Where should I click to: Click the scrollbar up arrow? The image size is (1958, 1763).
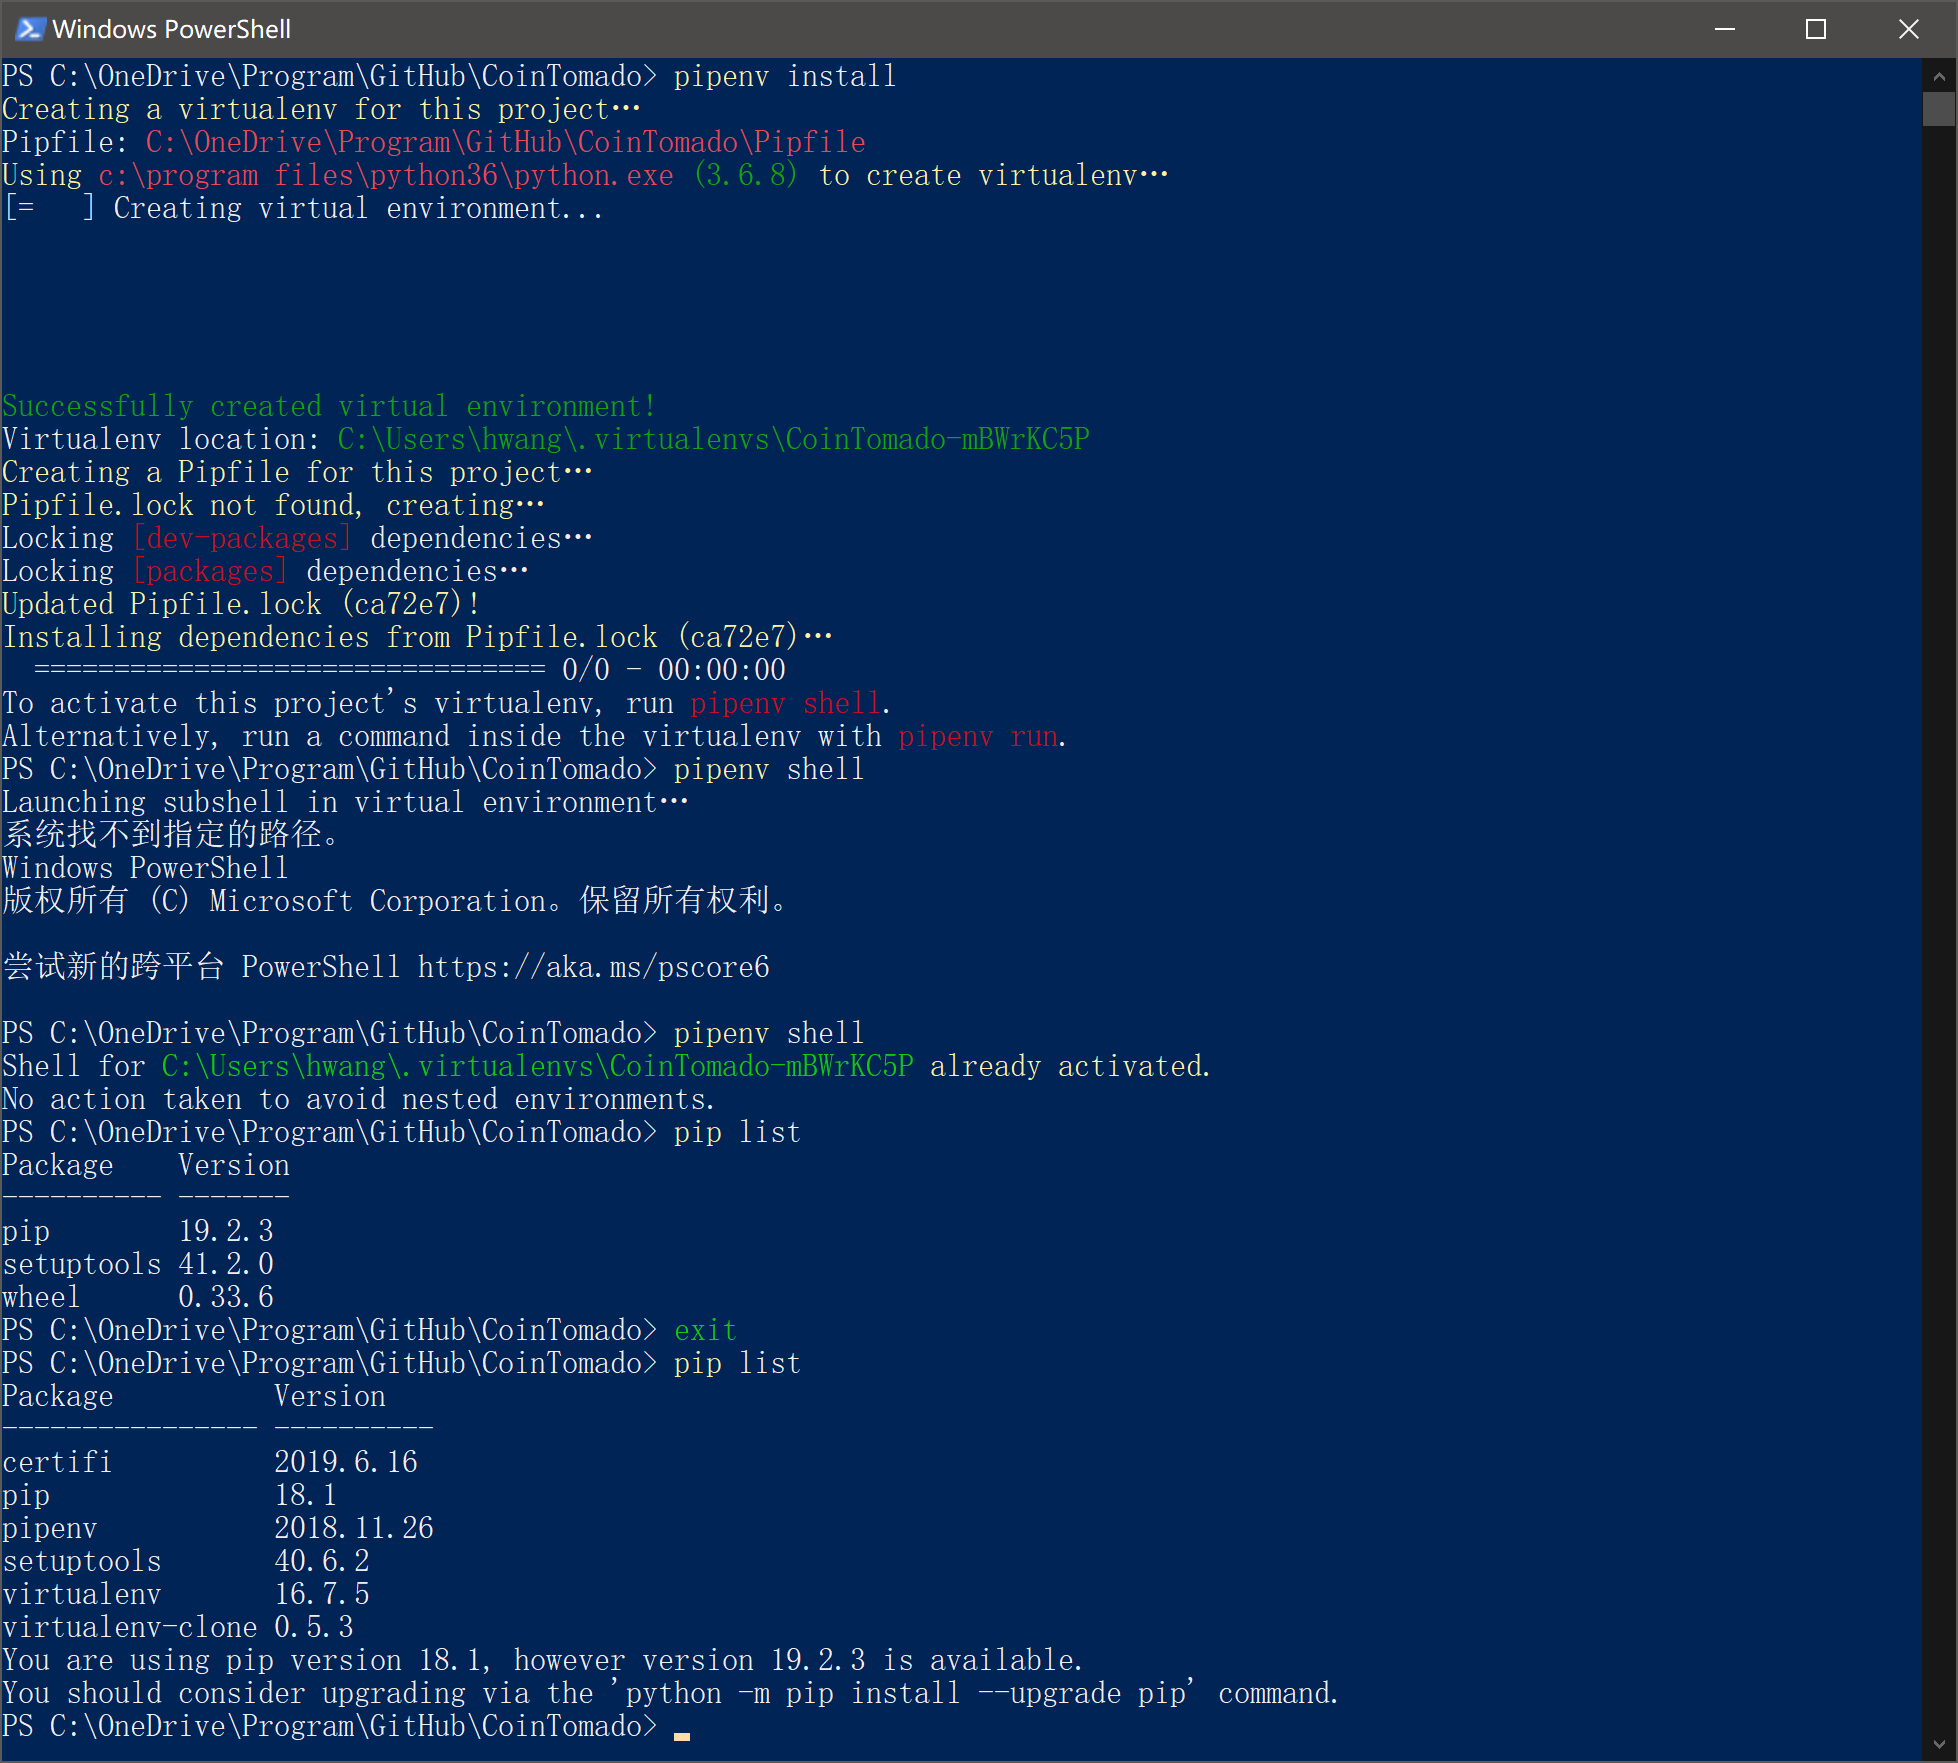(1938, 76)
